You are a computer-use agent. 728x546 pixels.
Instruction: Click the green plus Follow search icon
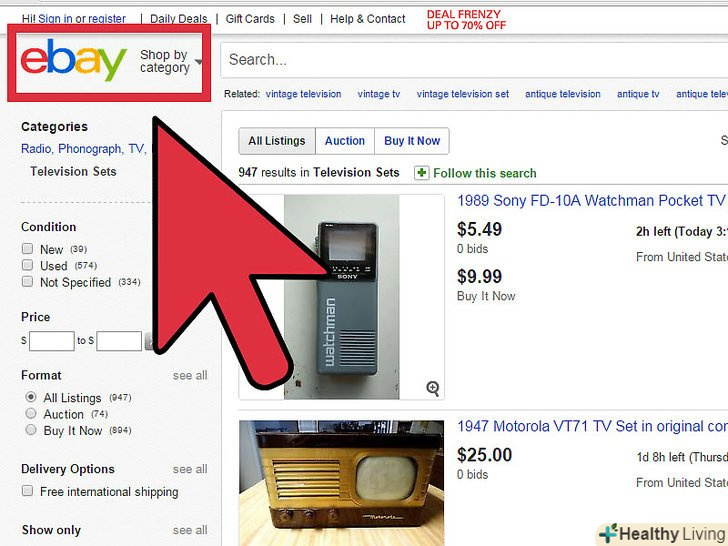(422, 173)
